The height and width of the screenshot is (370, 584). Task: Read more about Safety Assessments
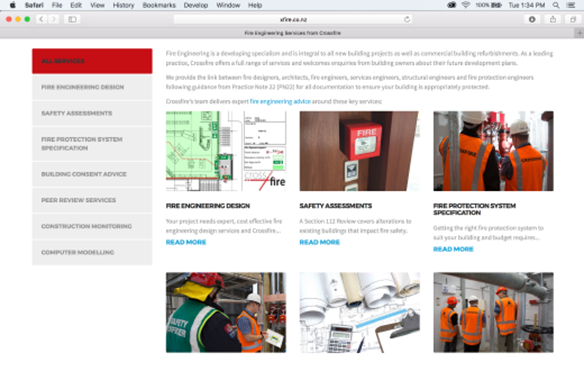click(x=320, y=242)
